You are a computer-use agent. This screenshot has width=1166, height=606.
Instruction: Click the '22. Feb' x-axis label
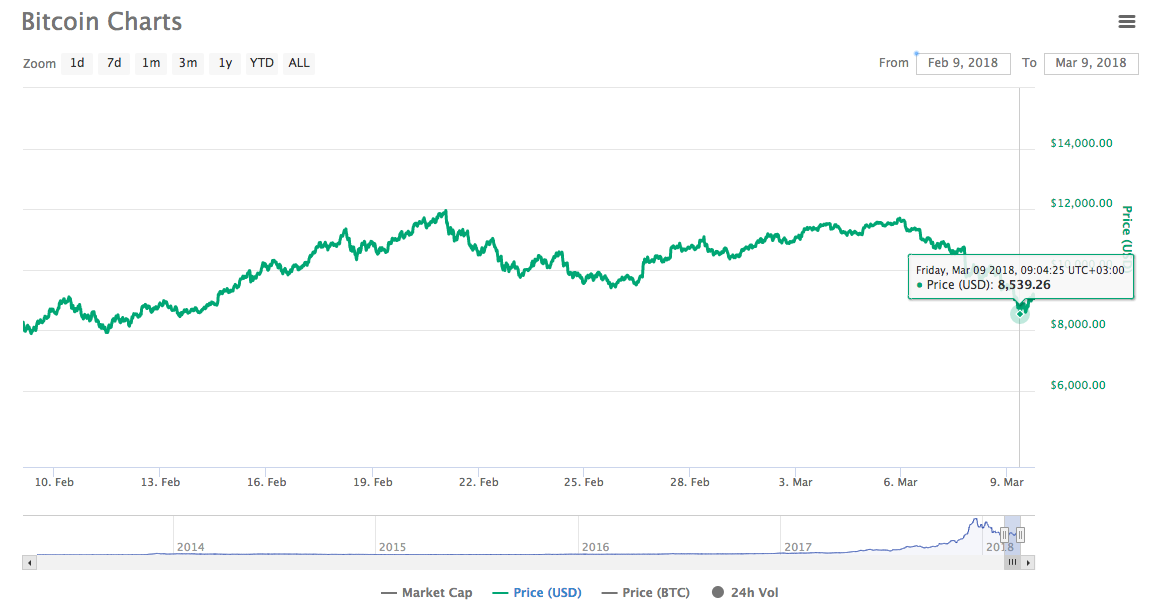pyautogui.click(x=478, y=482)
